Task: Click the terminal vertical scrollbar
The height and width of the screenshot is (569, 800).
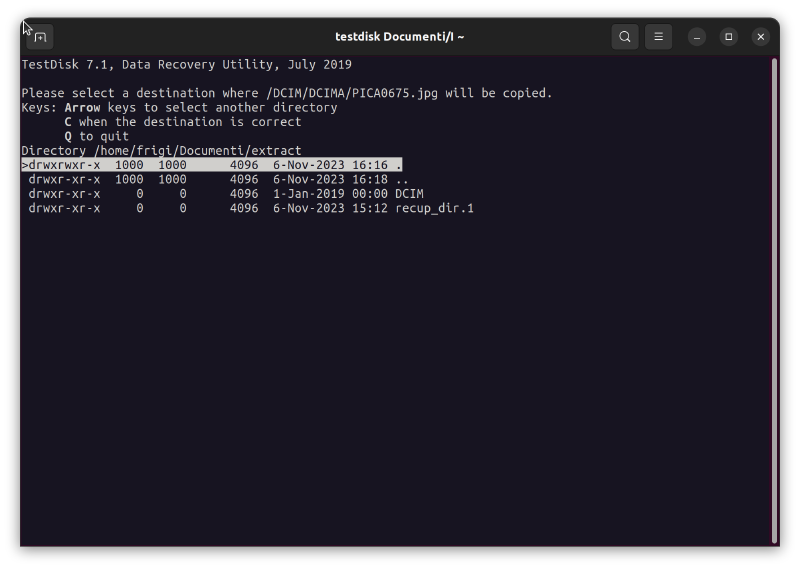Action: pyautogui.click(x=775, y=300)
